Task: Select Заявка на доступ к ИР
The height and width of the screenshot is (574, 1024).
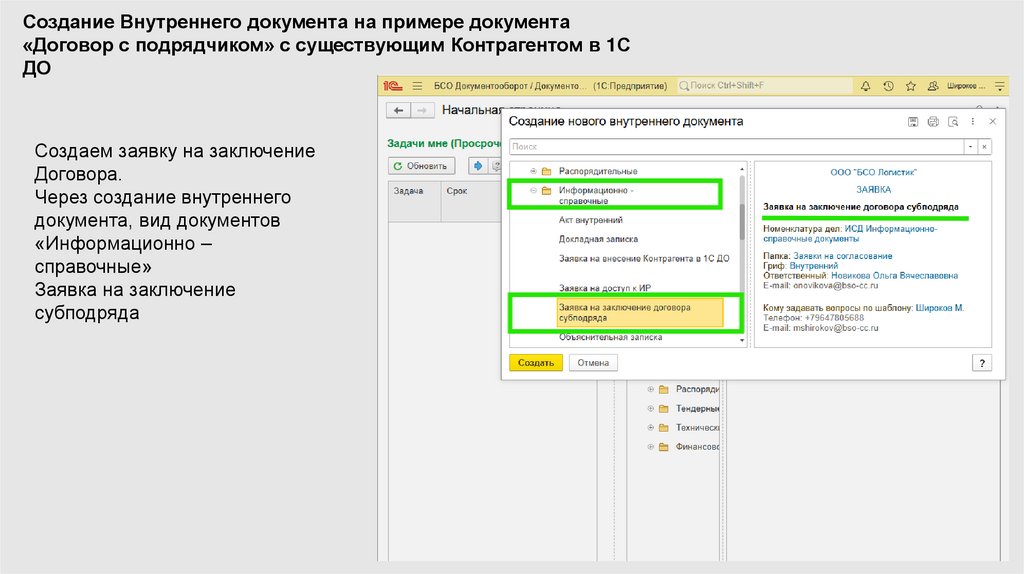Action: coord(598,287)
